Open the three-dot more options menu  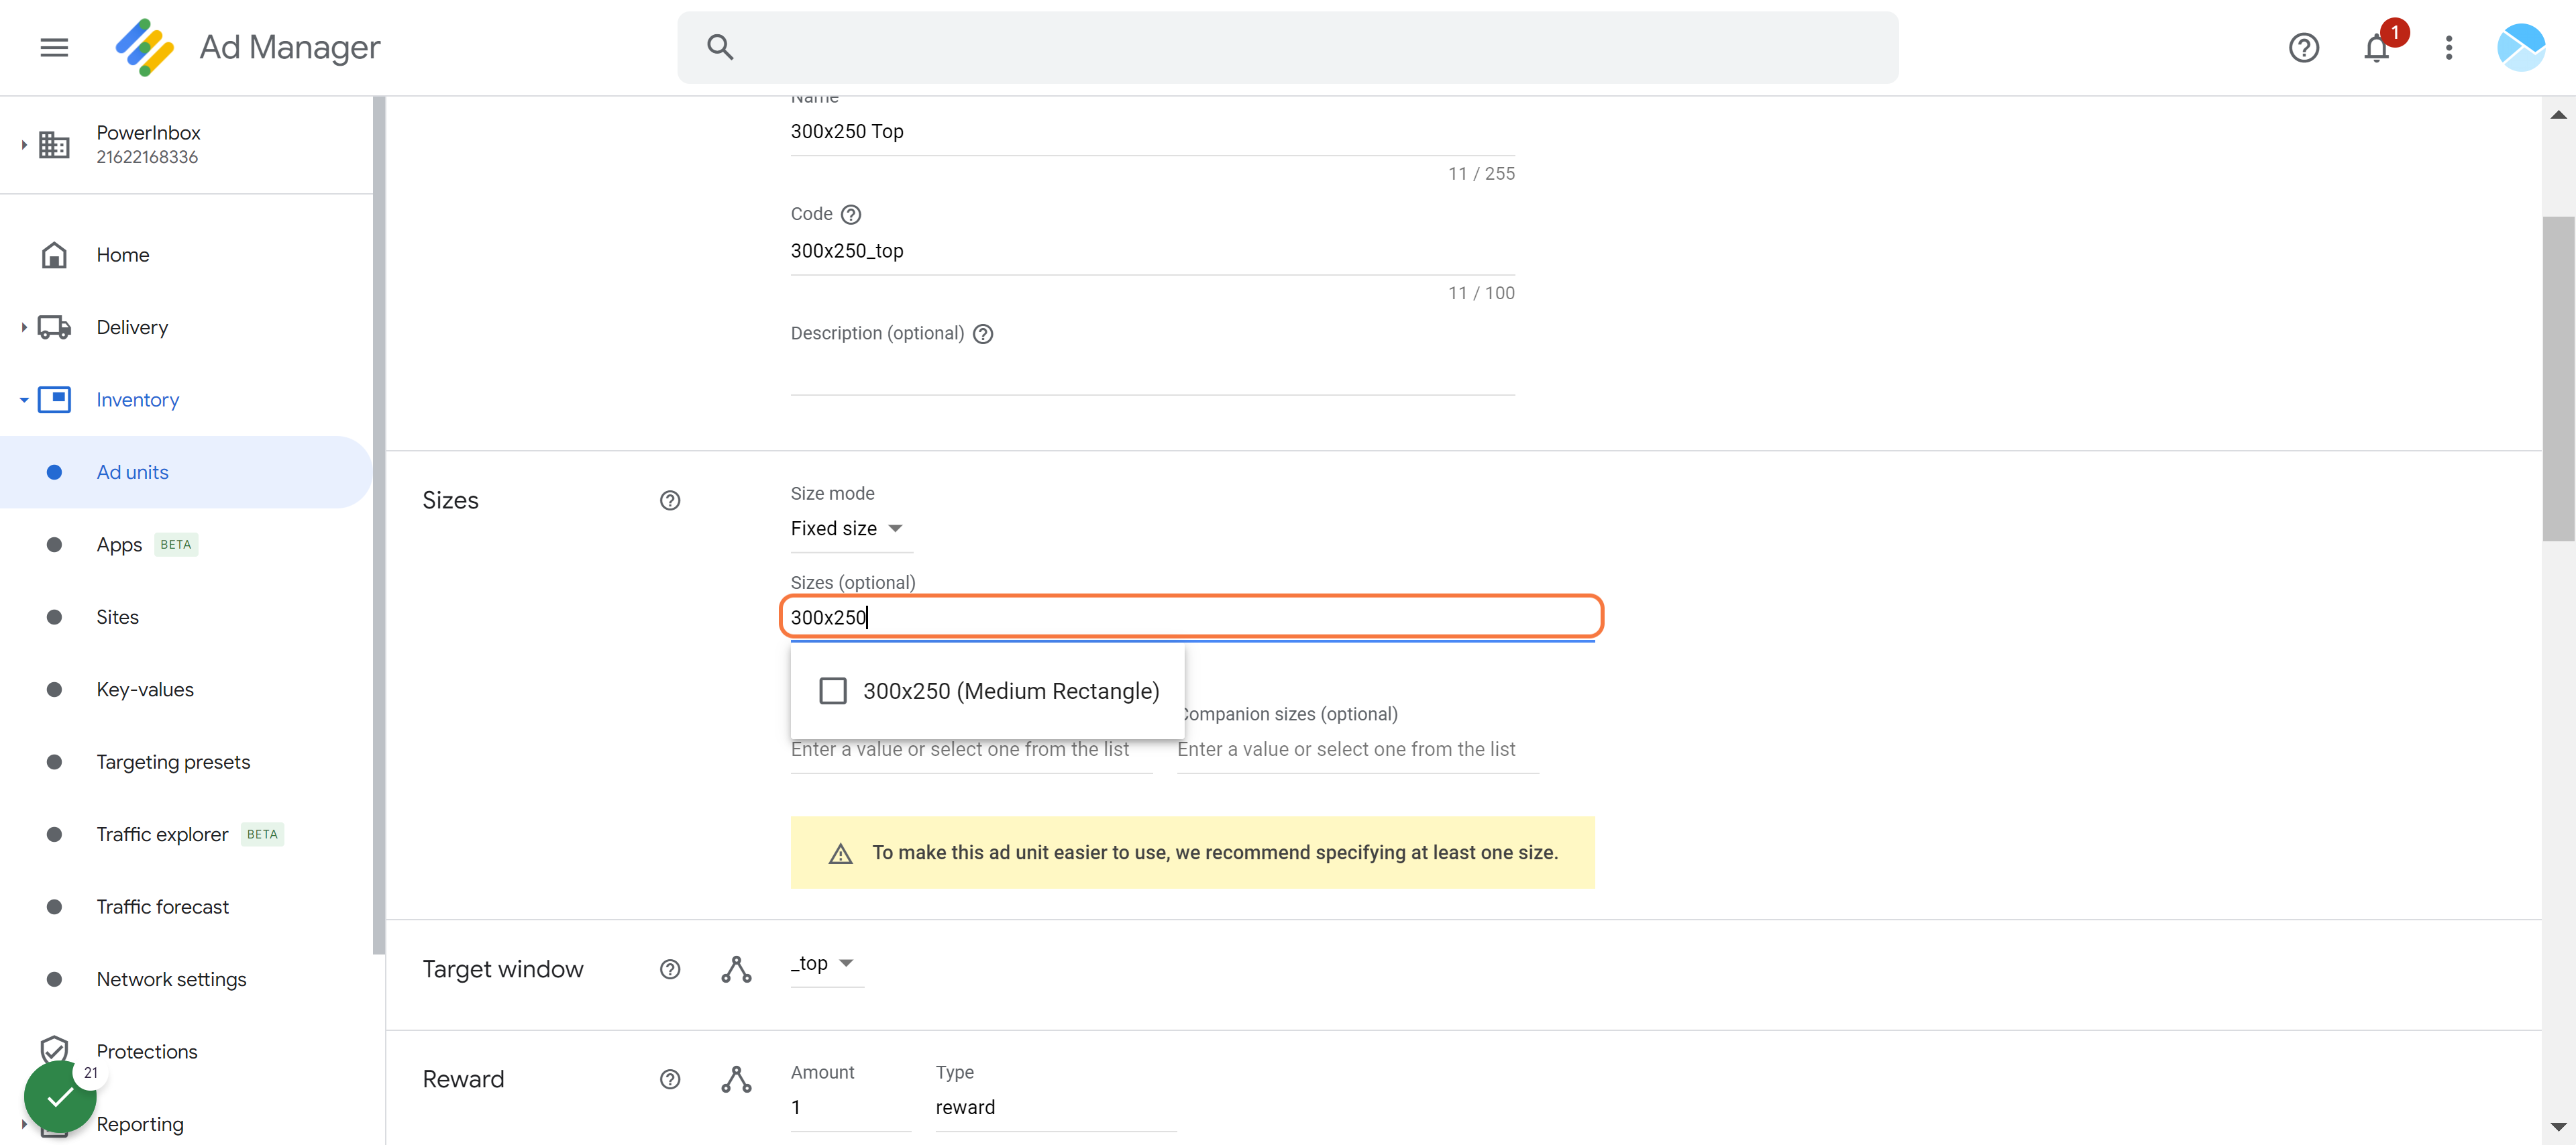tap(2448, 47)
